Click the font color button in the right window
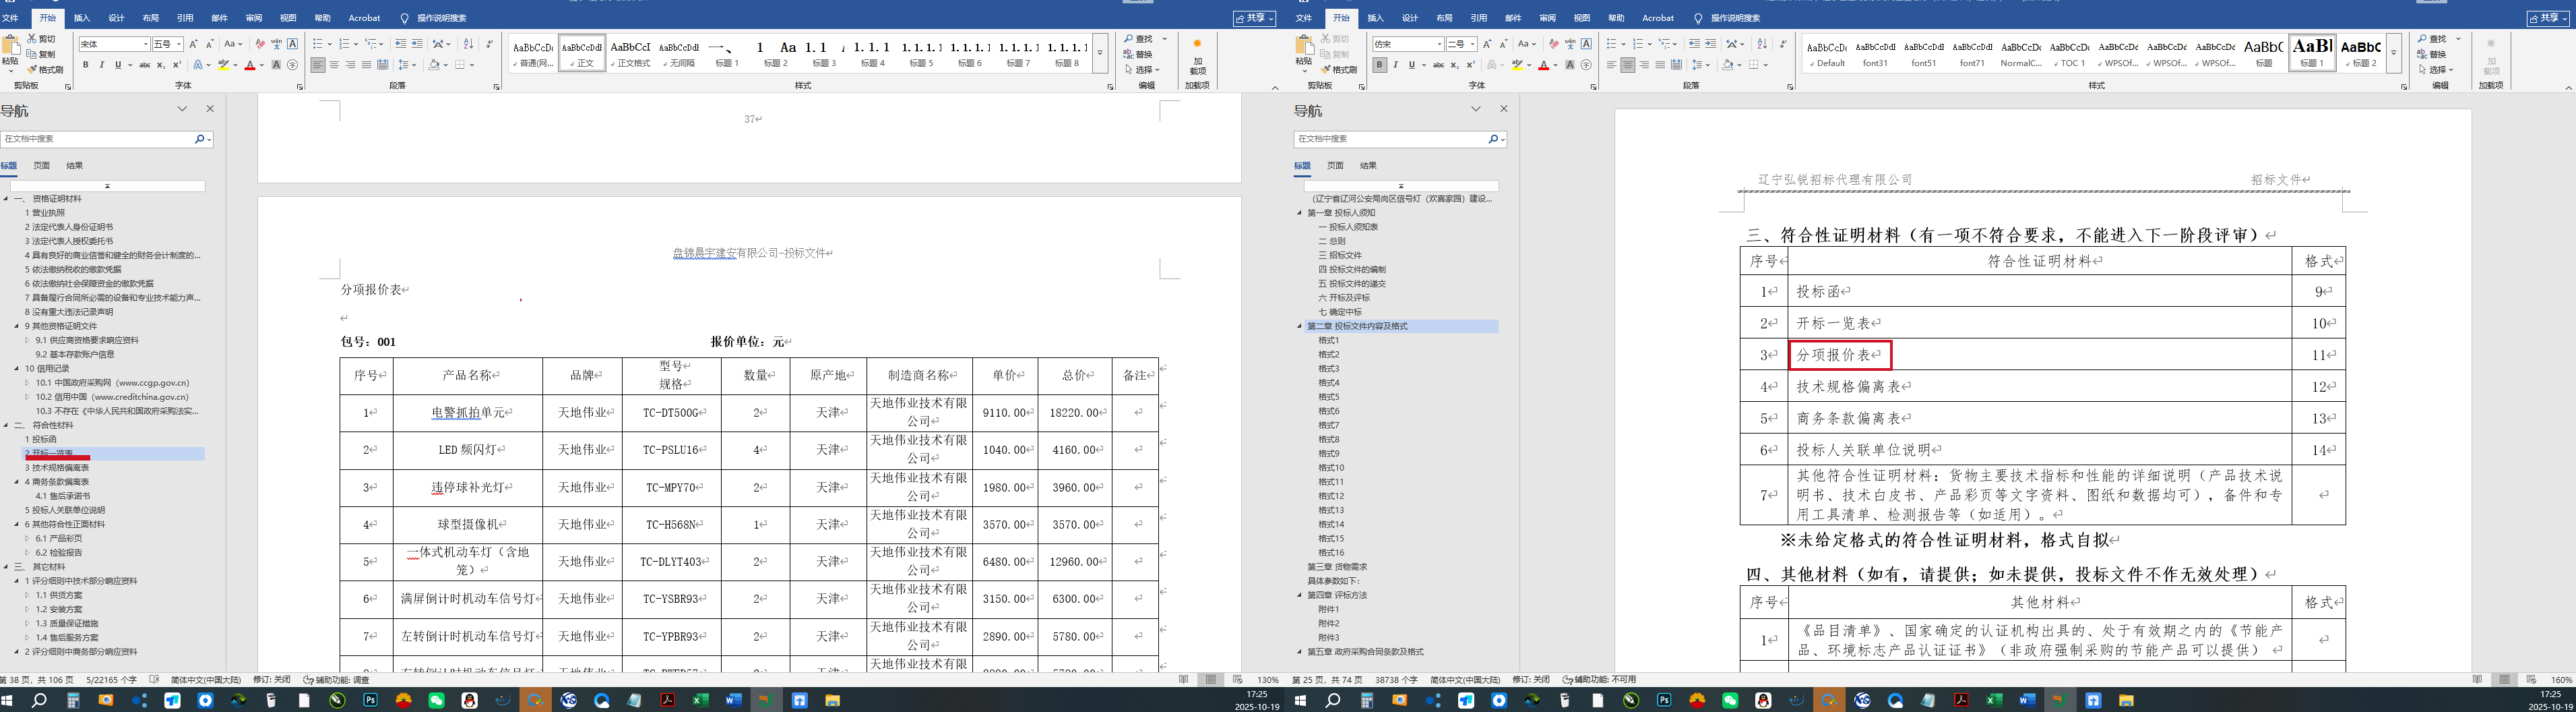Image resolution: width=2576 pixels, height=712 pixels. (x=1544, y=65)
